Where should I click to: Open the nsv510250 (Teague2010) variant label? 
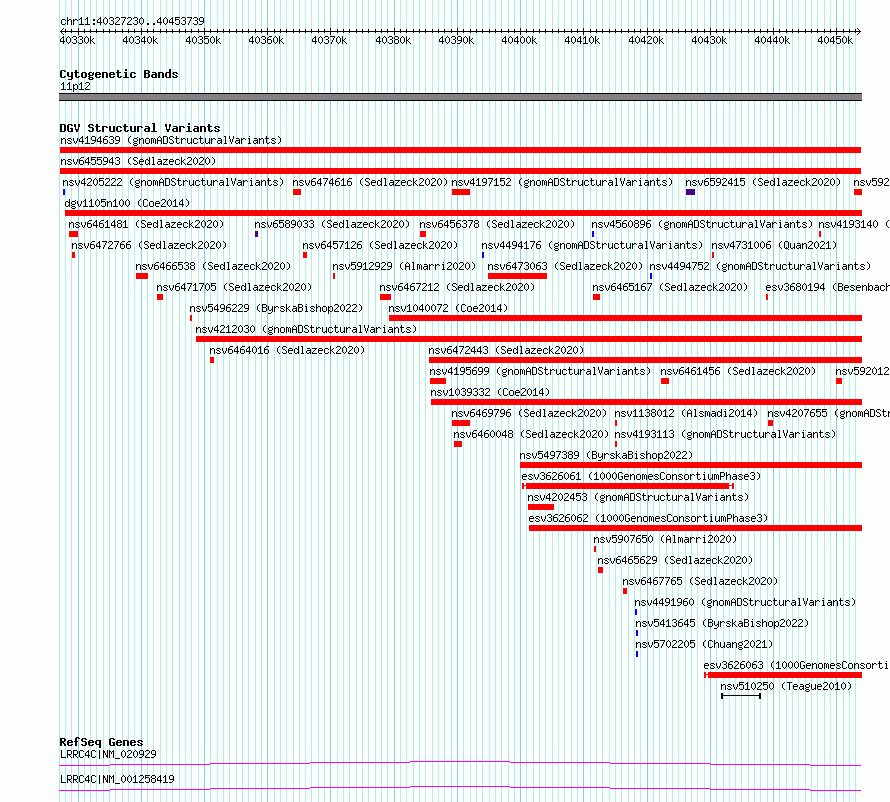coord(786,686)
